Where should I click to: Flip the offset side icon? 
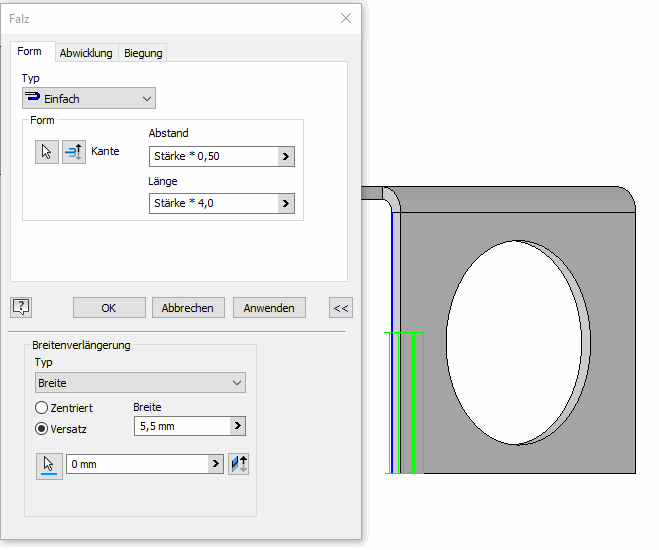pyautogui.click(x=238, y=464)
